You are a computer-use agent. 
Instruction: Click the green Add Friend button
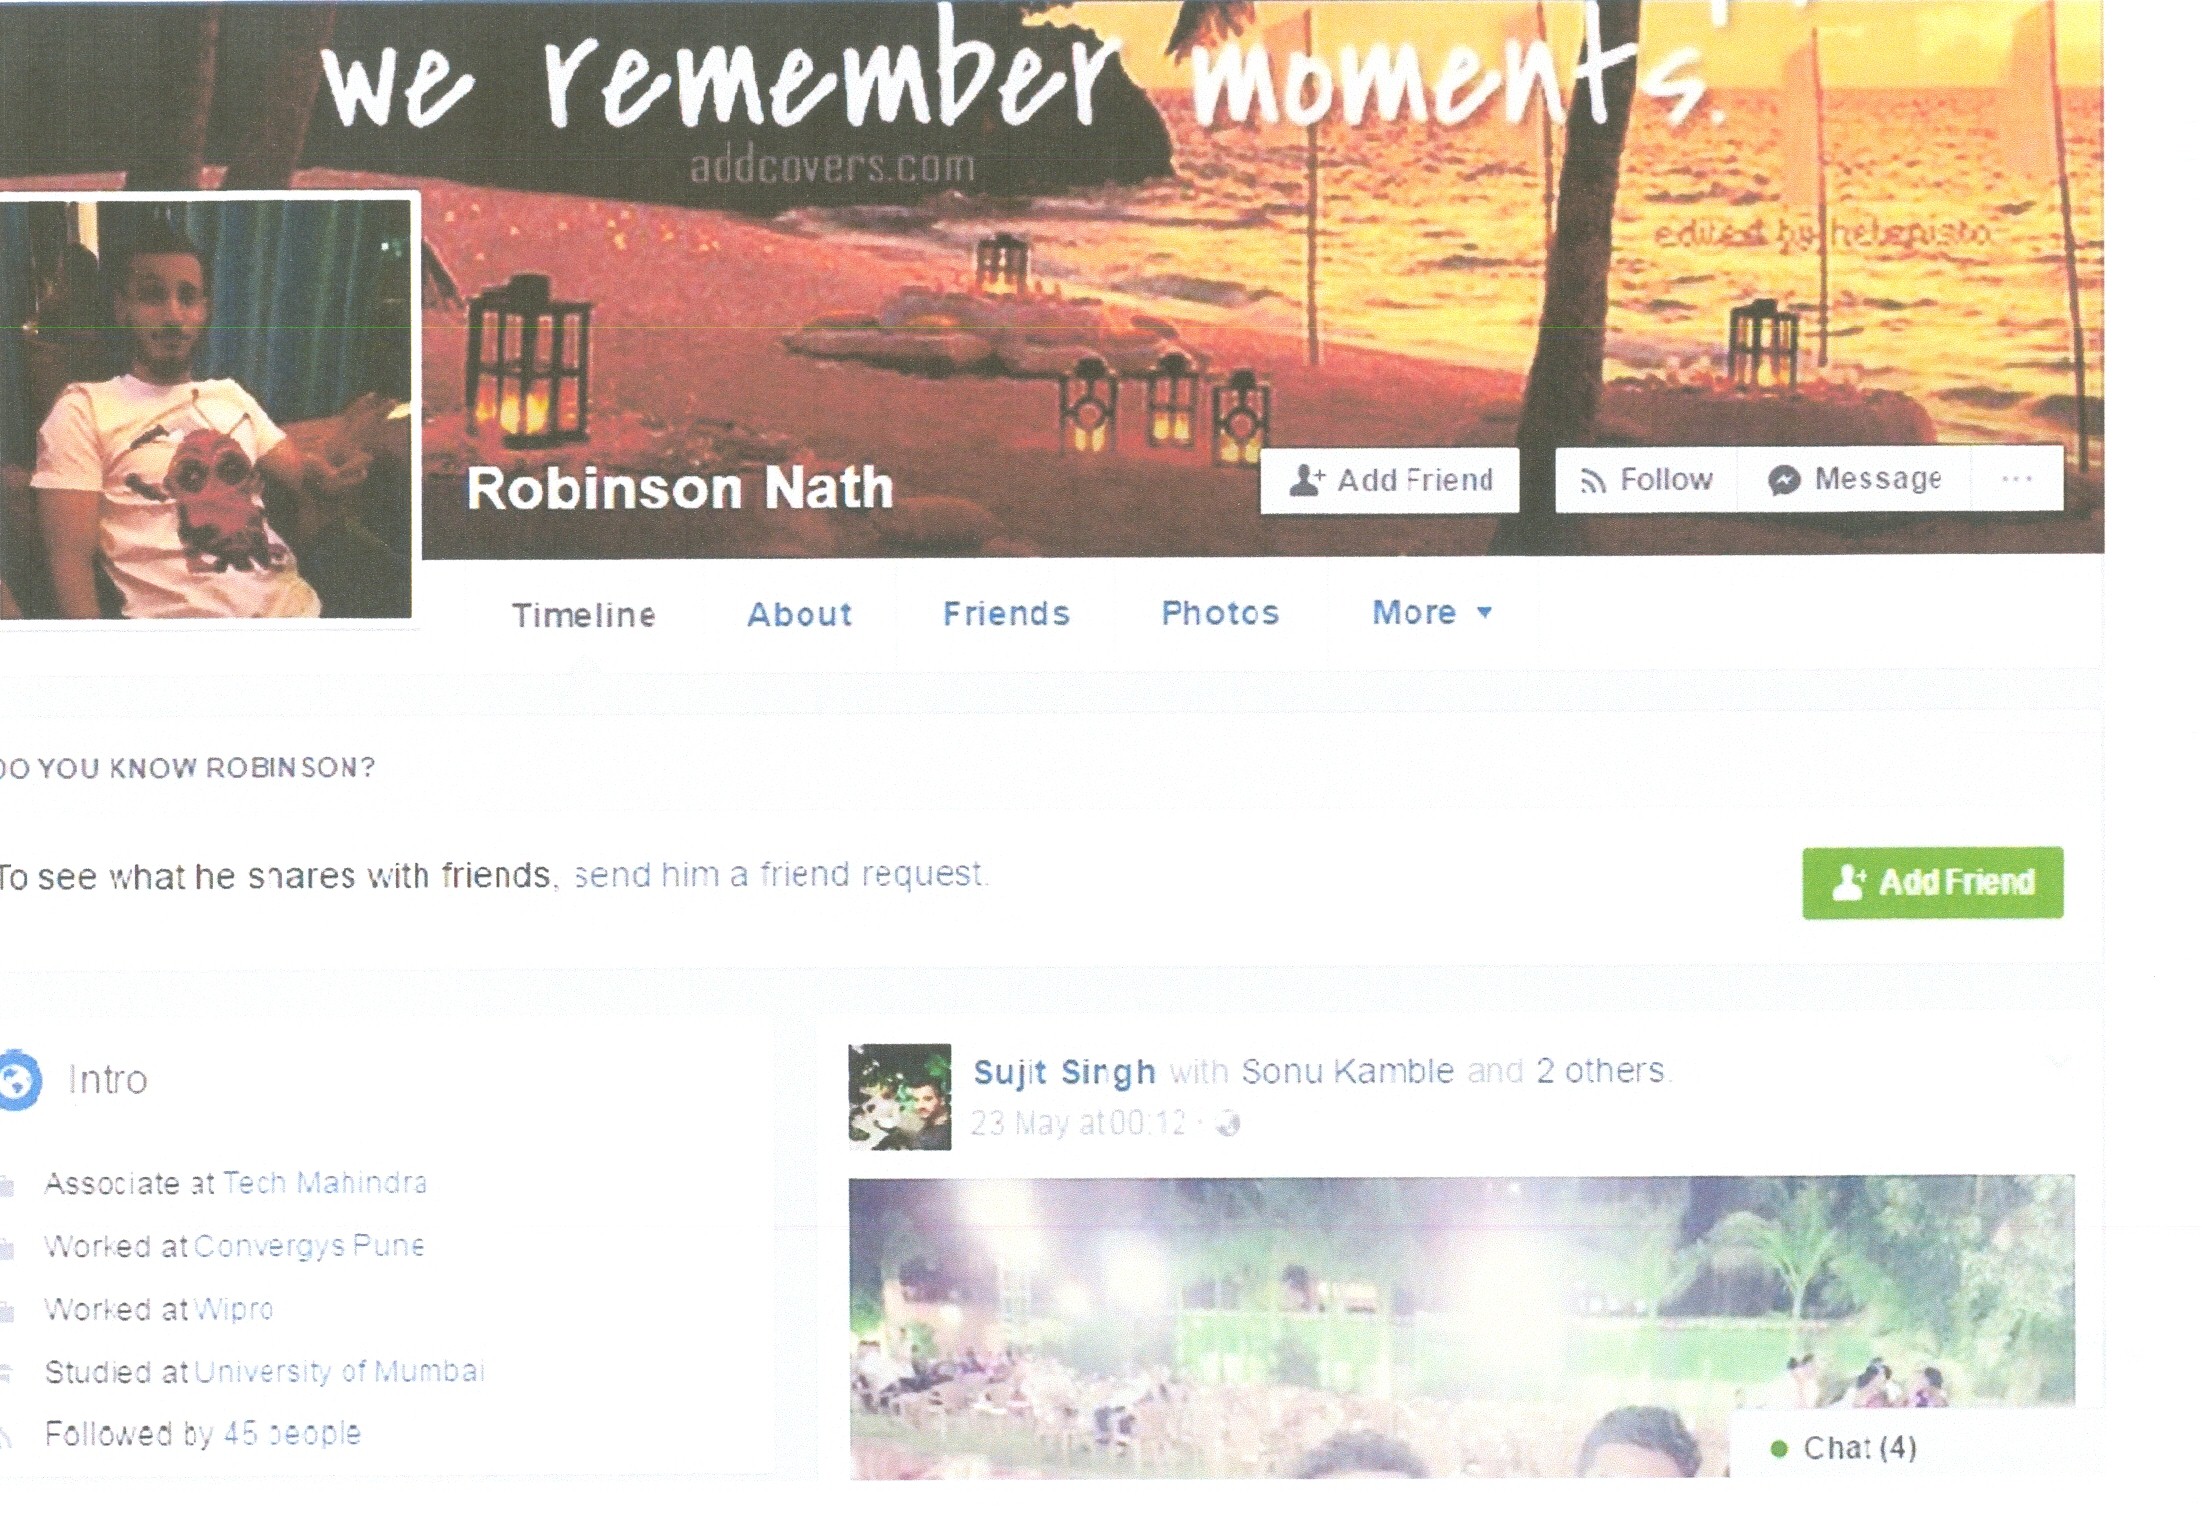1932,882
